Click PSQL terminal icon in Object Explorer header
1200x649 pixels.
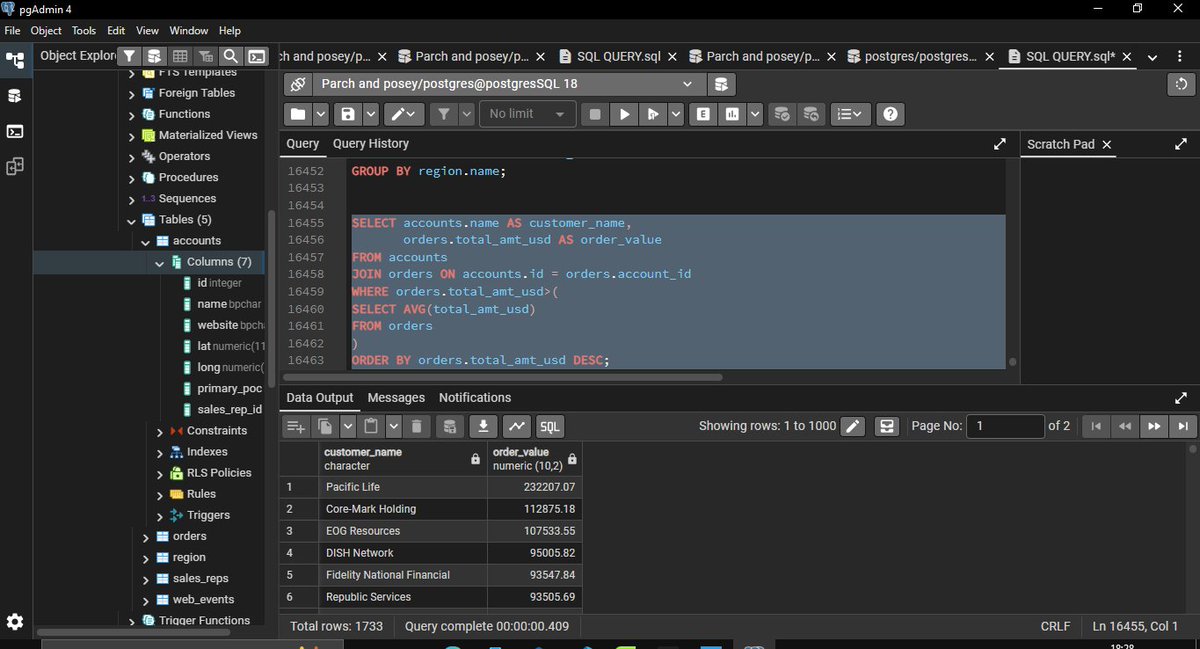(257, 56)
